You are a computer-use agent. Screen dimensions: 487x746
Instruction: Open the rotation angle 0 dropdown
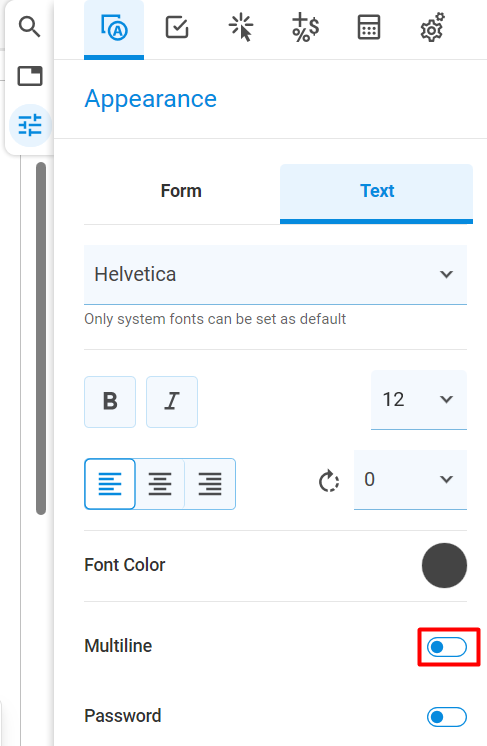click(x=410, y=480)
